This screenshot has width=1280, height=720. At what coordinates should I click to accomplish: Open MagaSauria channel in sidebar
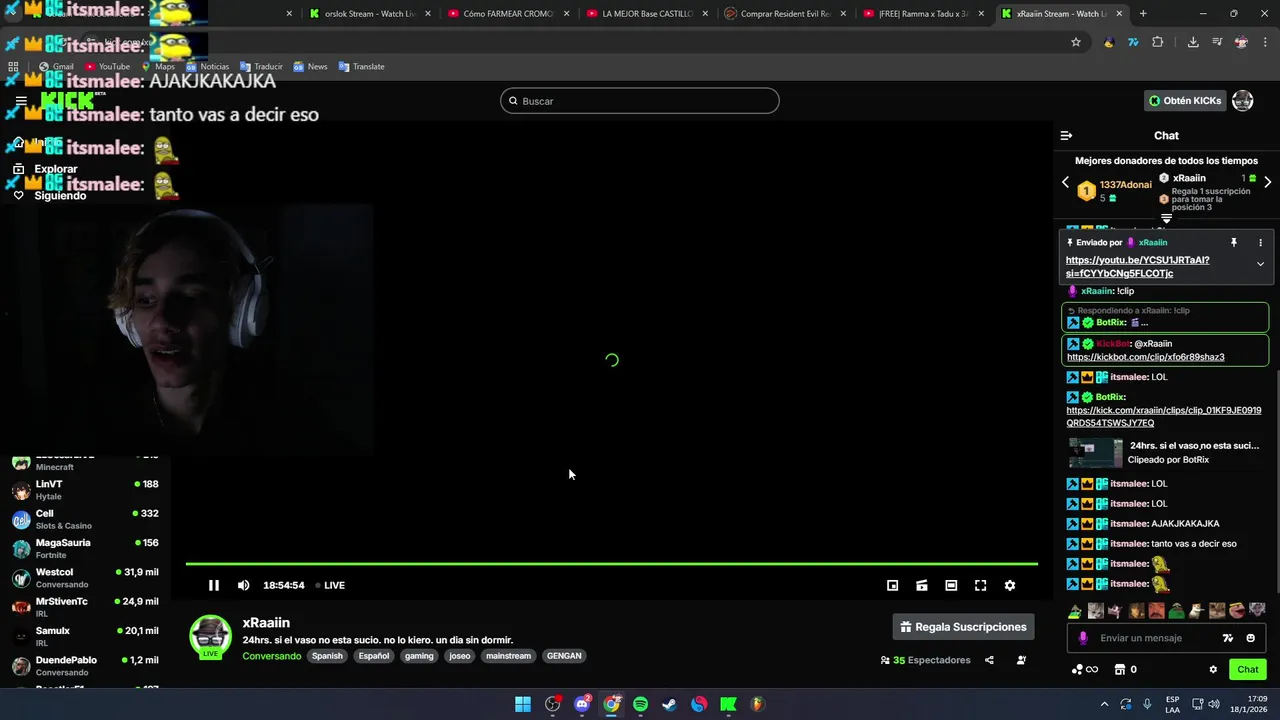click(85, 548)
